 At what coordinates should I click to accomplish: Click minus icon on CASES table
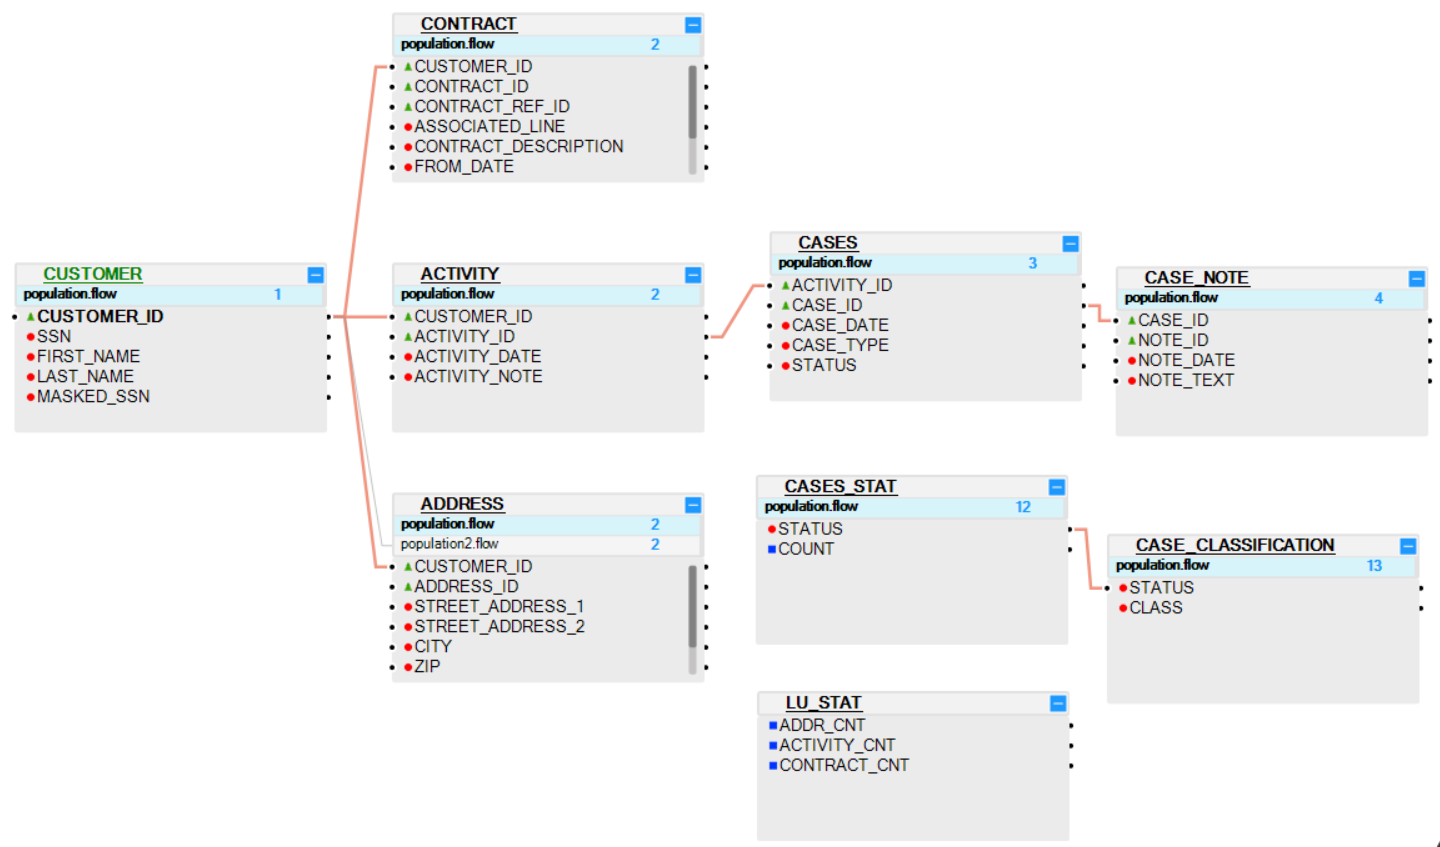coord(1070,244)
